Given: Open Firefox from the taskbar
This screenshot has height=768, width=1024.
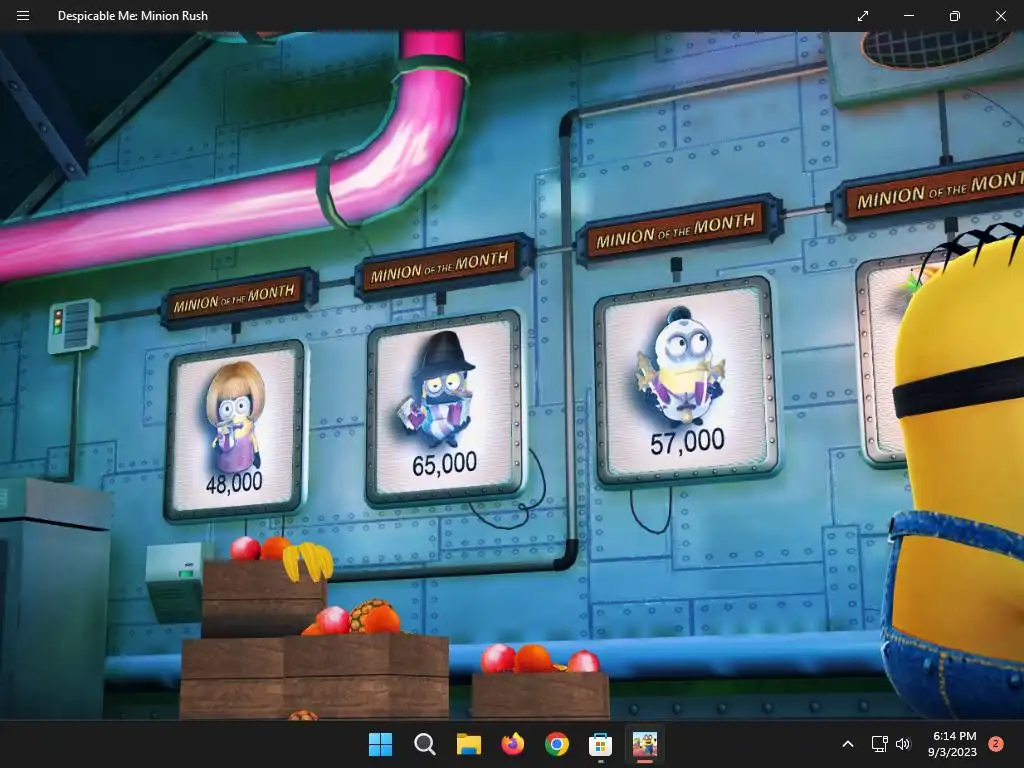Looking at the screenshot, I should tap(513, 744).
